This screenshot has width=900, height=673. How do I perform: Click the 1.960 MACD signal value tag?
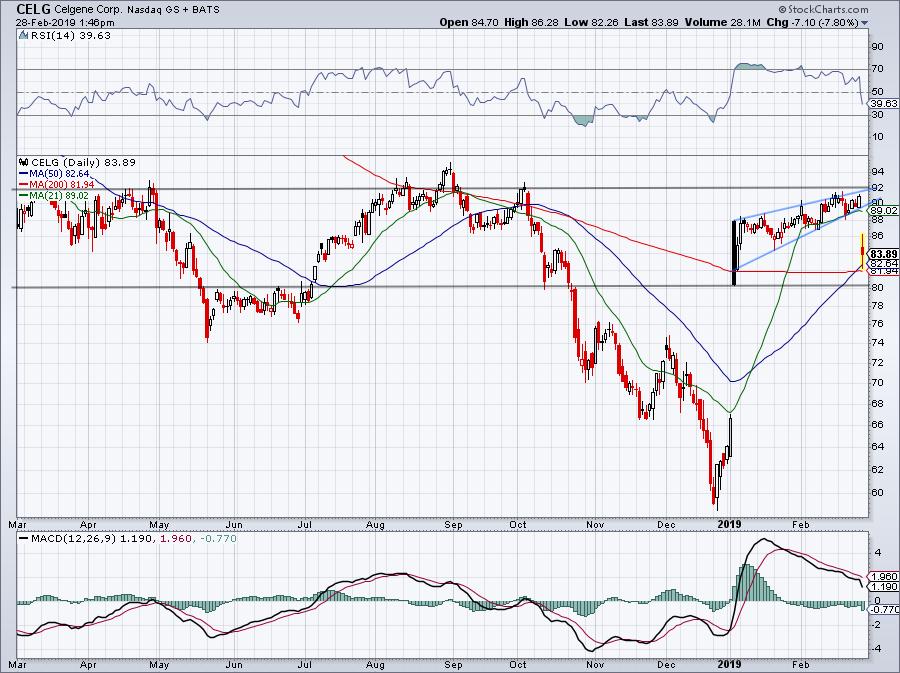tap(883, 577)
